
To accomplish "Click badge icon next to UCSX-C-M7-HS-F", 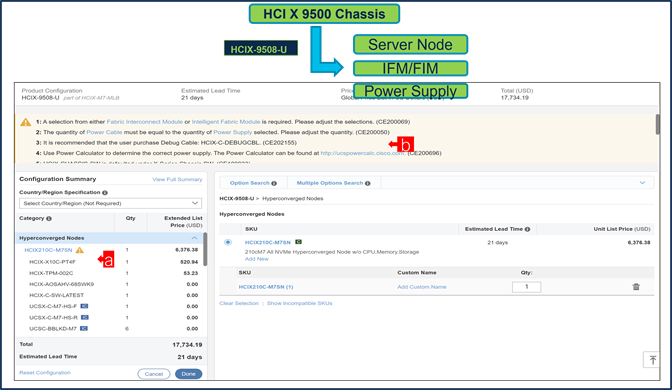I will (x=84, y=306).
